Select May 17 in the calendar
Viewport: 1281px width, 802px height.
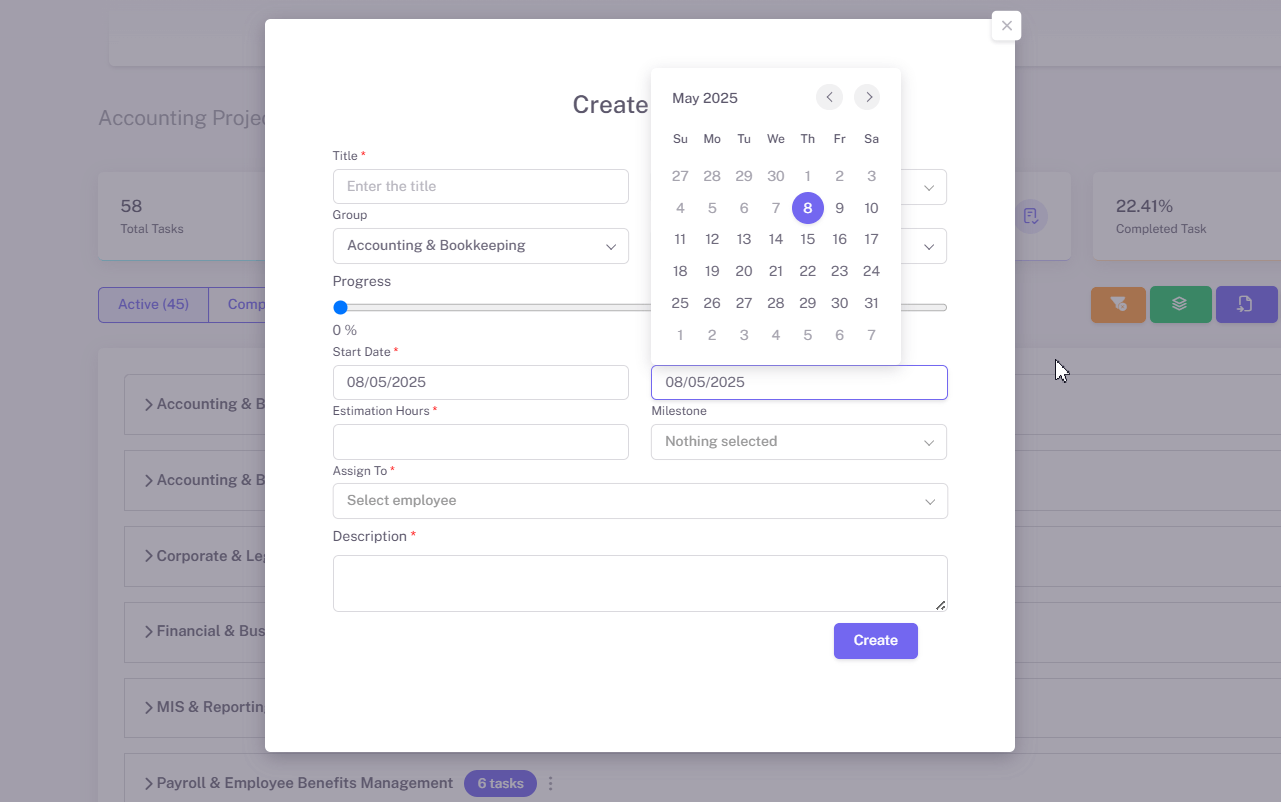click(x=872, y=239)
